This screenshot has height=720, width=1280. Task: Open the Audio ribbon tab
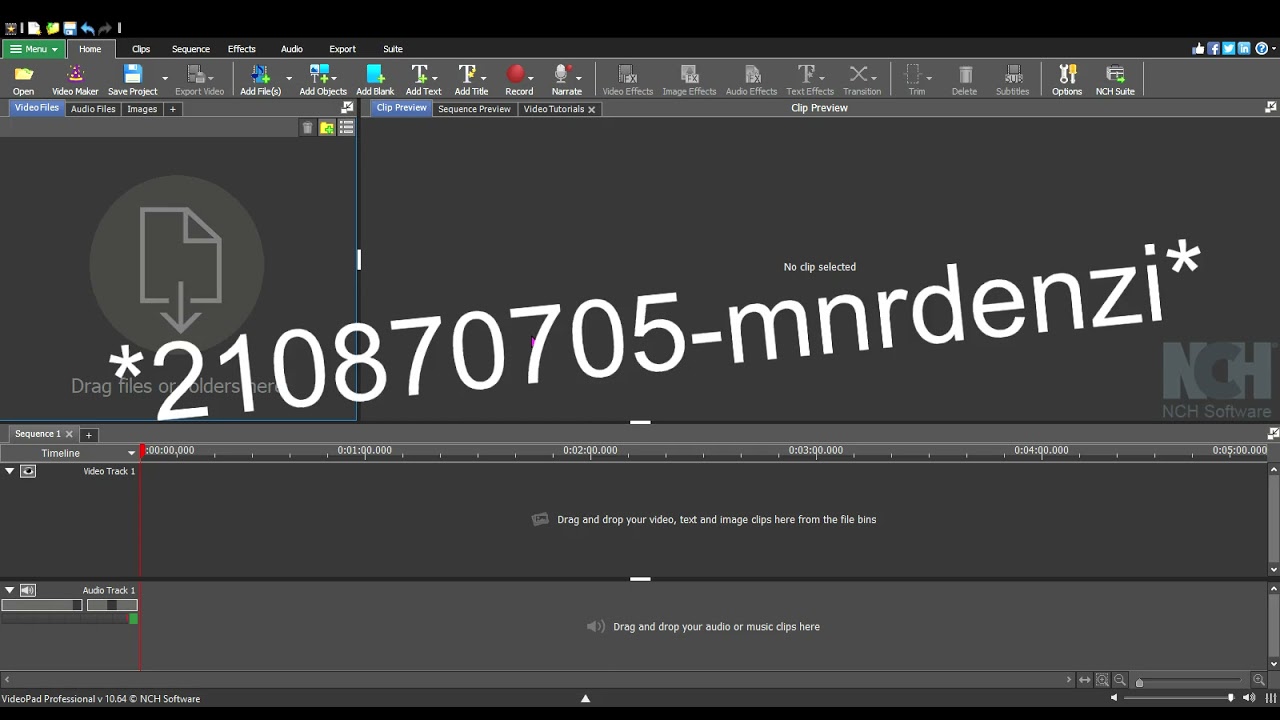click(291, 49)
